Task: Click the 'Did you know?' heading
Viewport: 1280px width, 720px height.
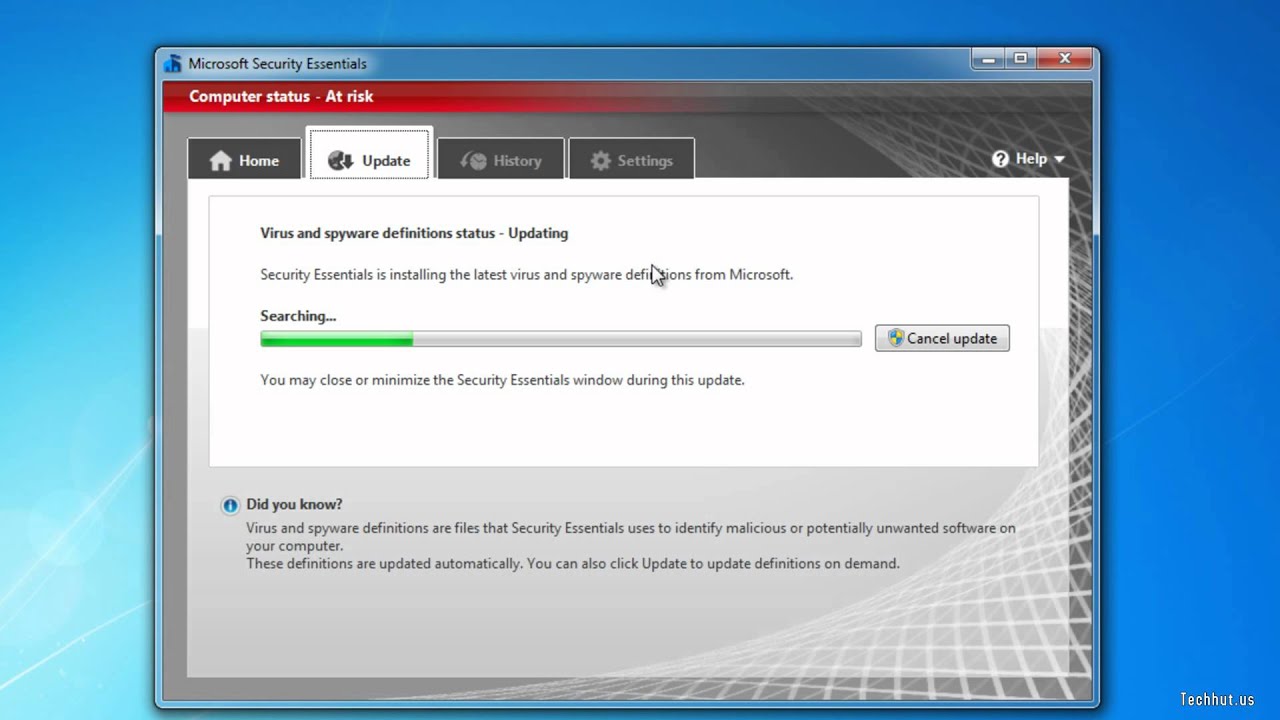Action: click(x=294, y=504)
